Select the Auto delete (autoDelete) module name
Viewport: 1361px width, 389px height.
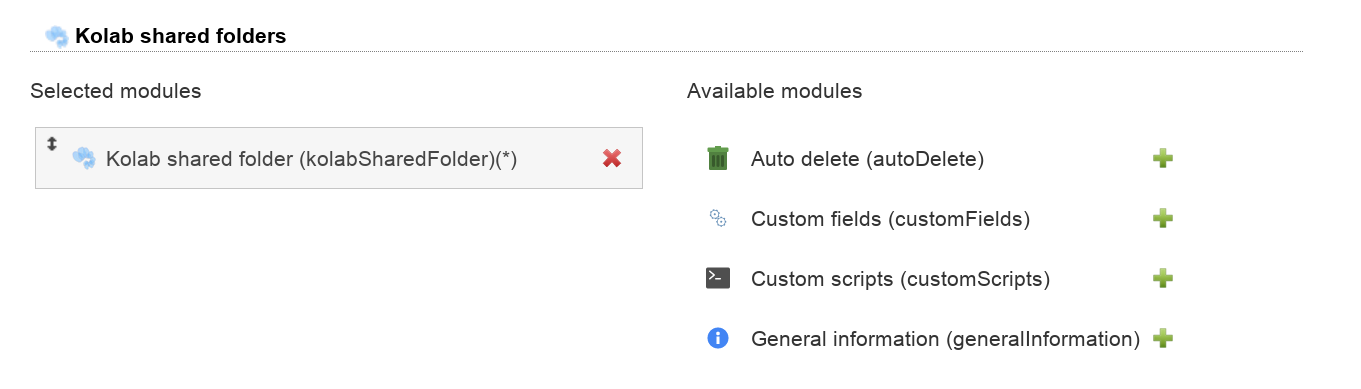pyautogui.click(x=868, y=159)
